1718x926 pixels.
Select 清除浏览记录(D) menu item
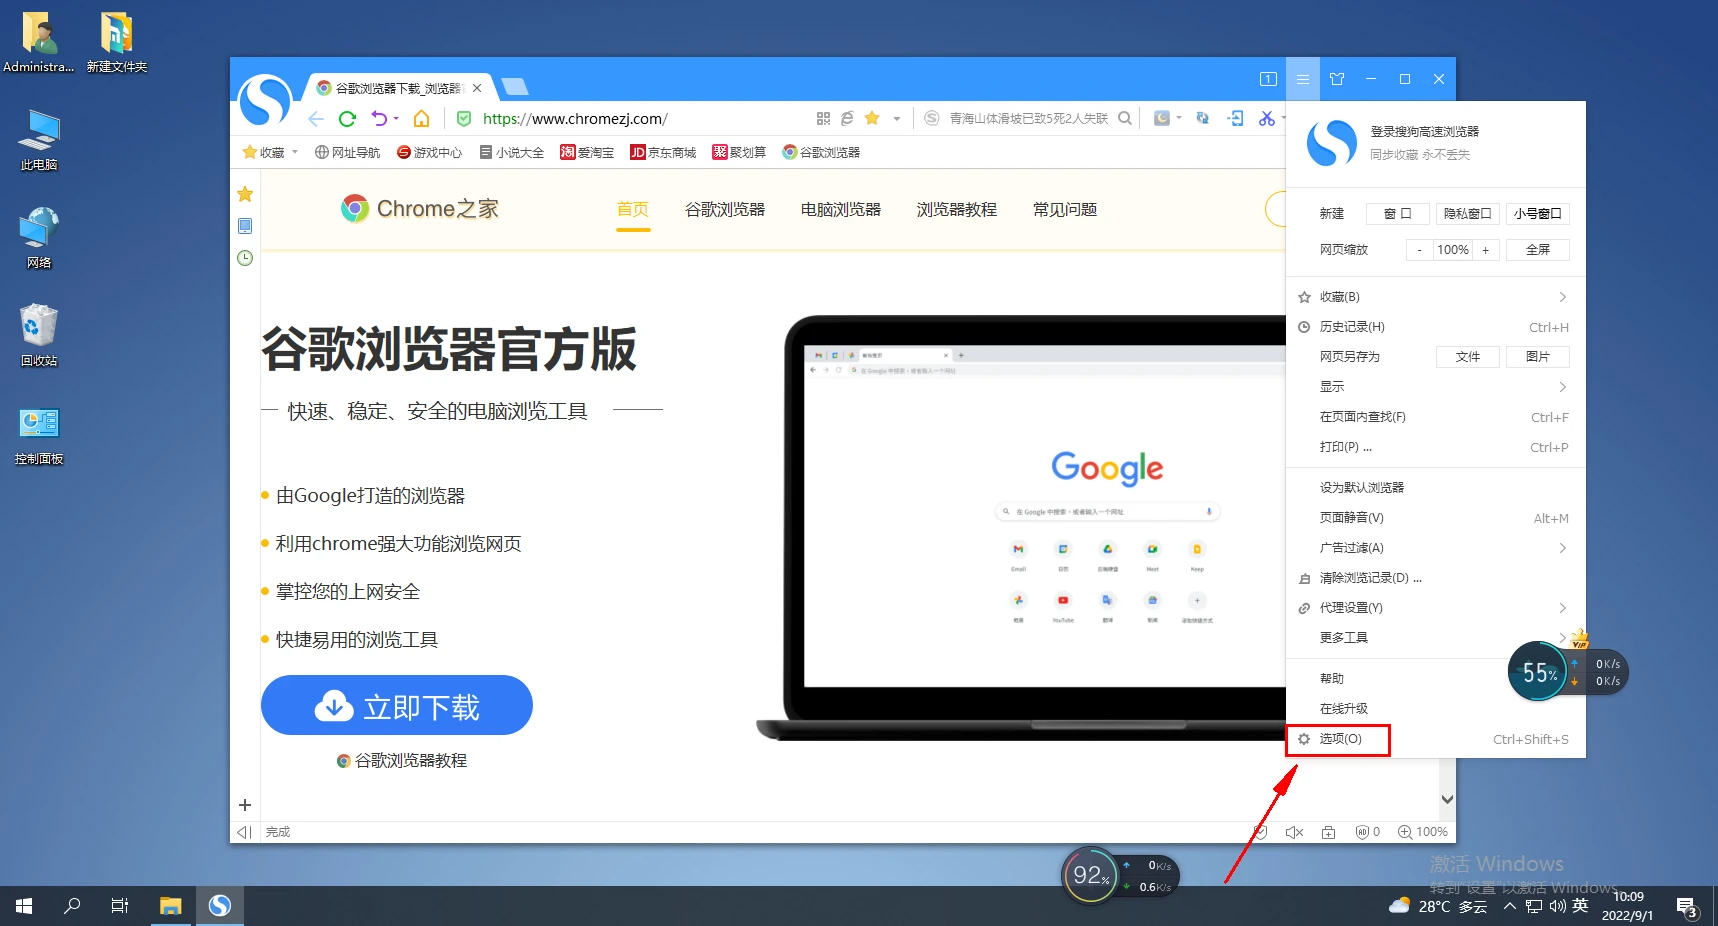coord(1435,578)
